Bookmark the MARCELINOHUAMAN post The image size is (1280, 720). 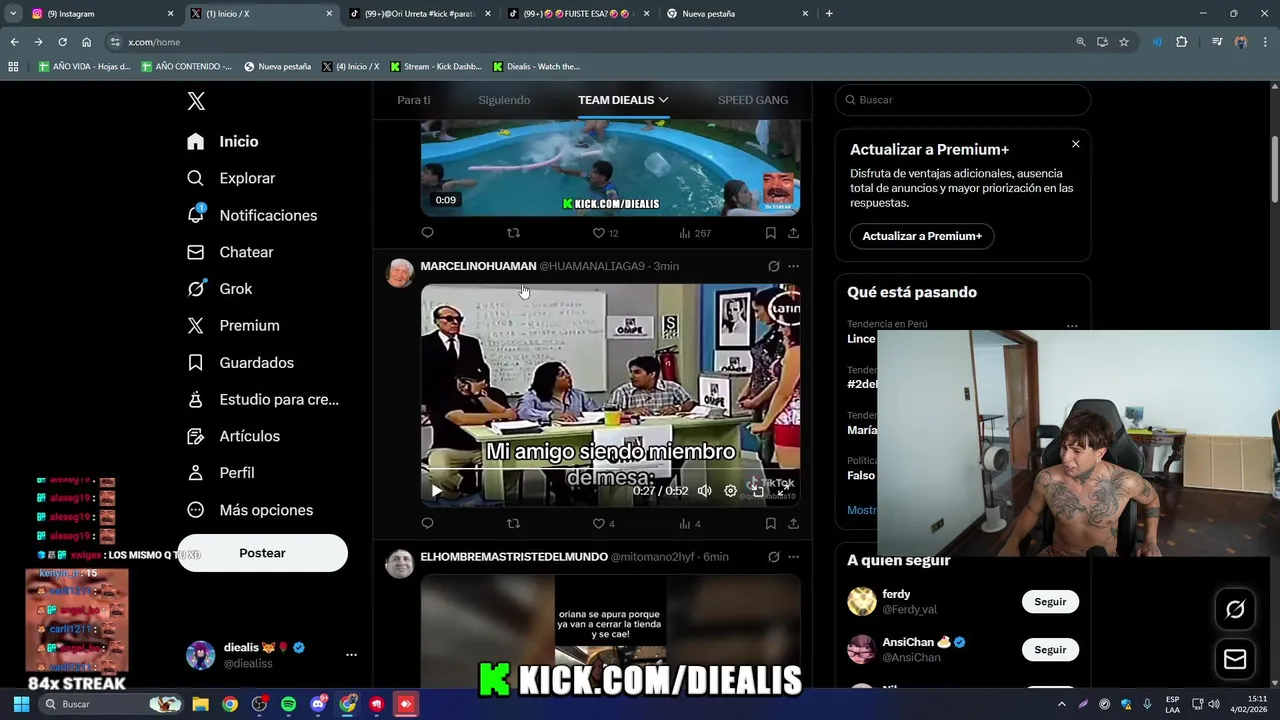tap(770, 524)
